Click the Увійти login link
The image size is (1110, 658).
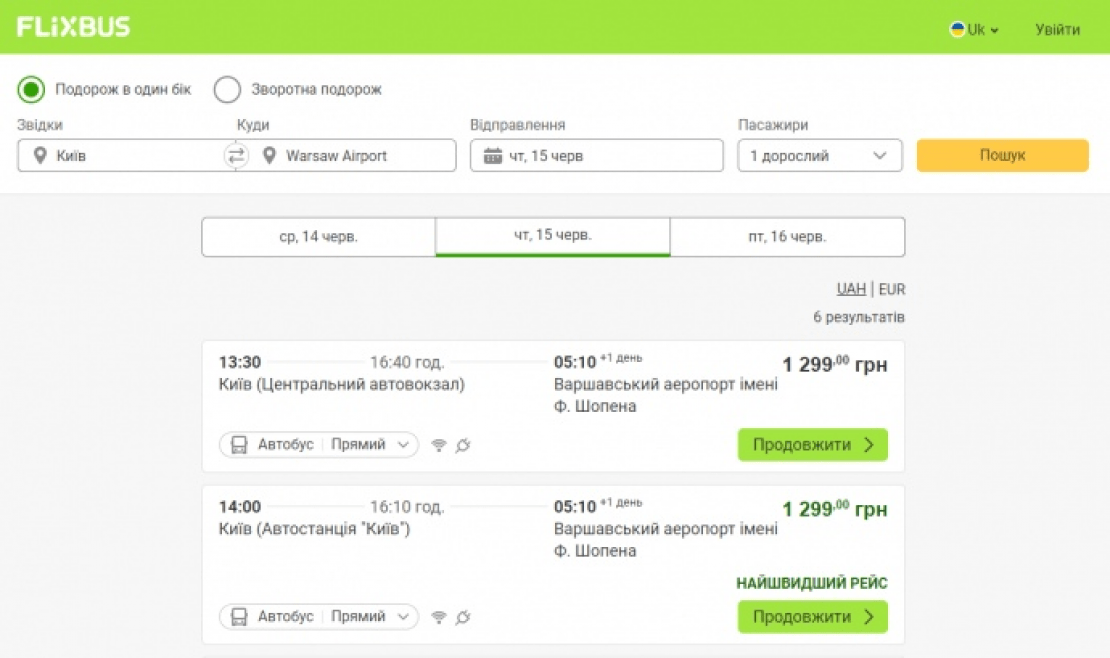click(1058, 30)
